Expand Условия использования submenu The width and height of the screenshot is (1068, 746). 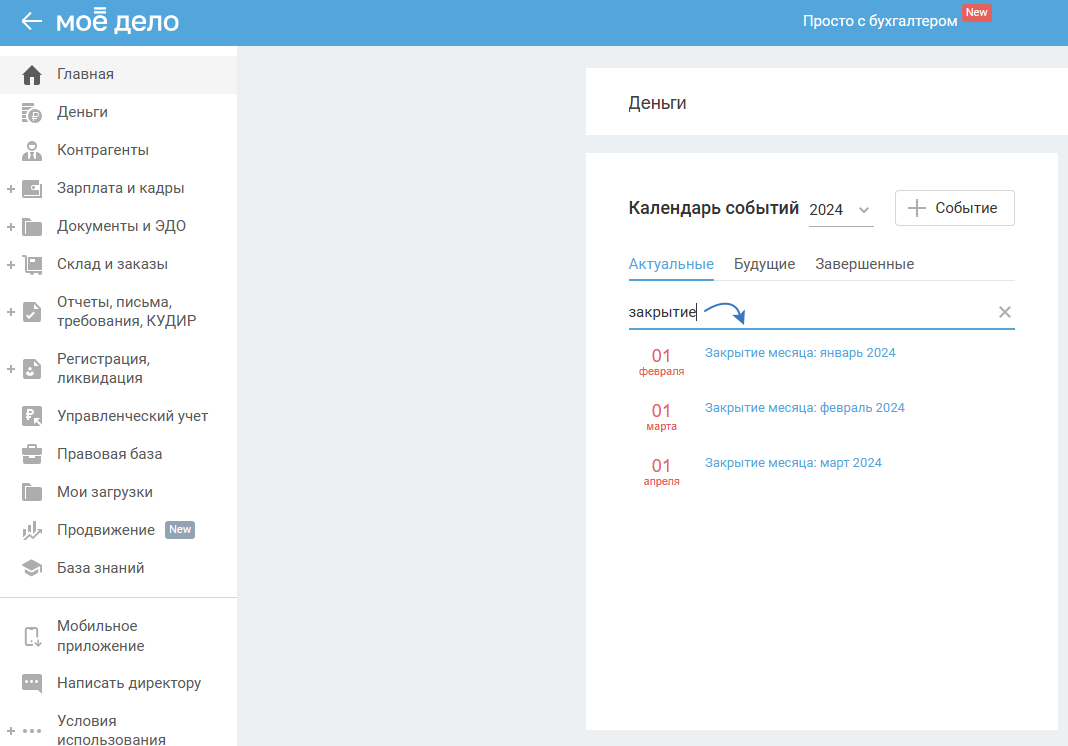[11, 731]
